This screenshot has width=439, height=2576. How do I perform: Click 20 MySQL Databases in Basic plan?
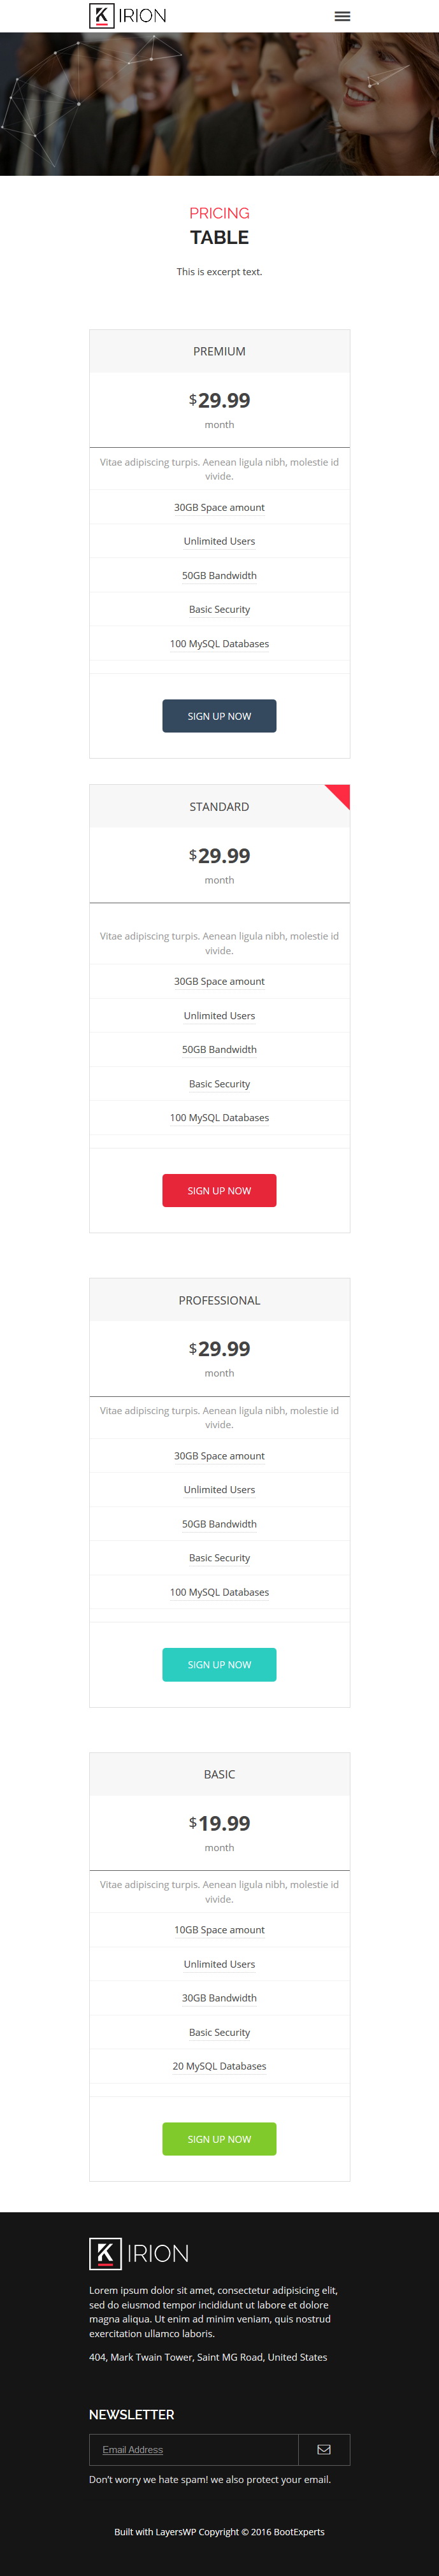click(219, 2066)
